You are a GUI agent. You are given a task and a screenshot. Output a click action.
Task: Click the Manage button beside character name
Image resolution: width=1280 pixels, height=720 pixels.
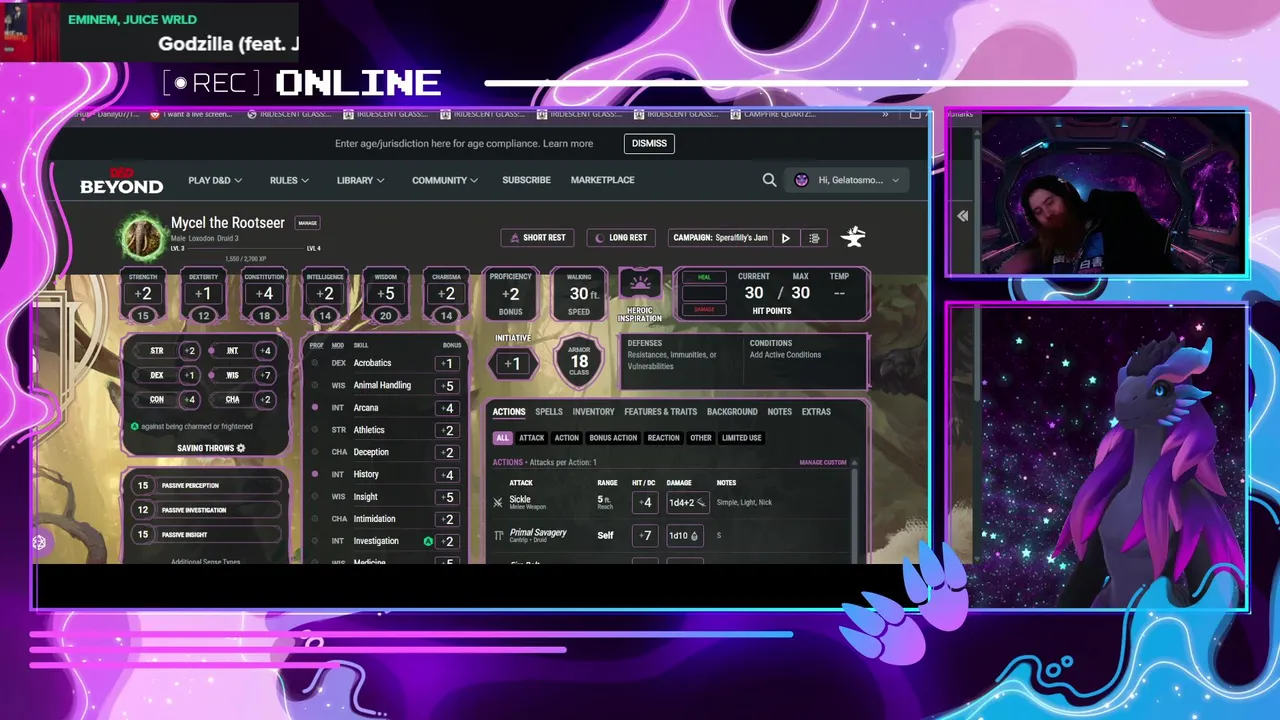pyautogui.click(x=307, y=223)
